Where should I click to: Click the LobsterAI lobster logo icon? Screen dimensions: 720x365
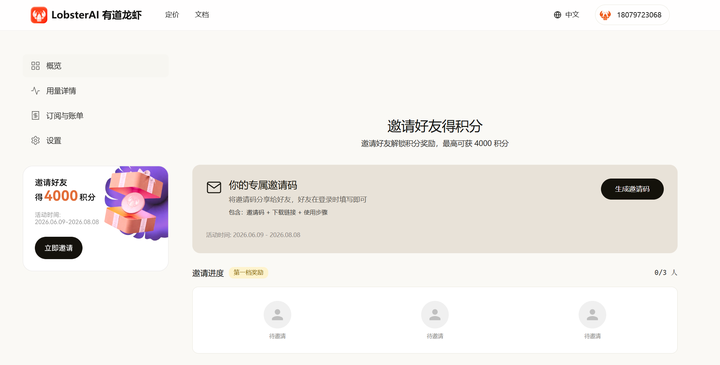click(39, 15)
